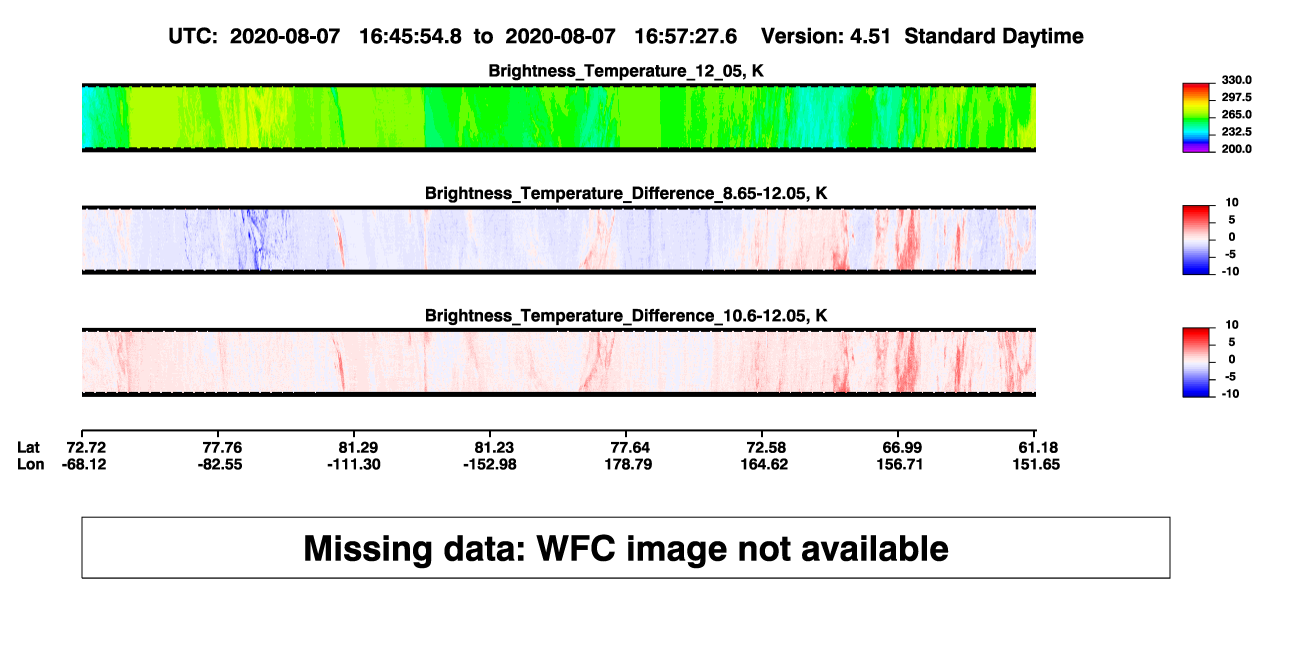Click the 8.65-12.05 difference image strip

click(558, 240)
